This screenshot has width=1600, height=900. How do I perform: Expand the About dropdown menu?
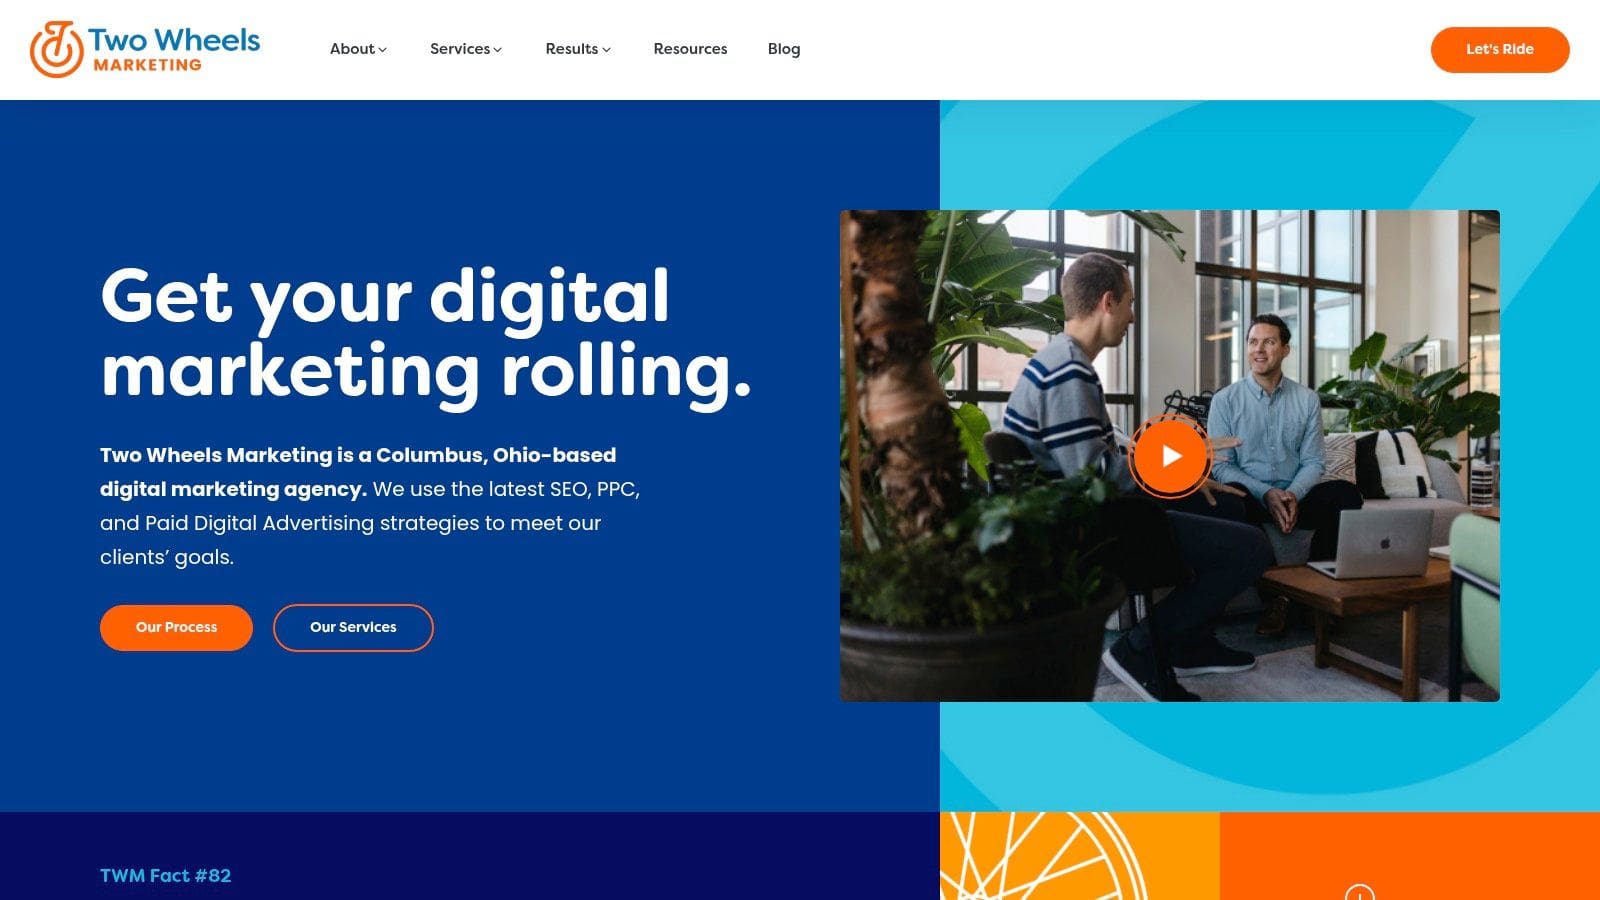coord(358,49)
